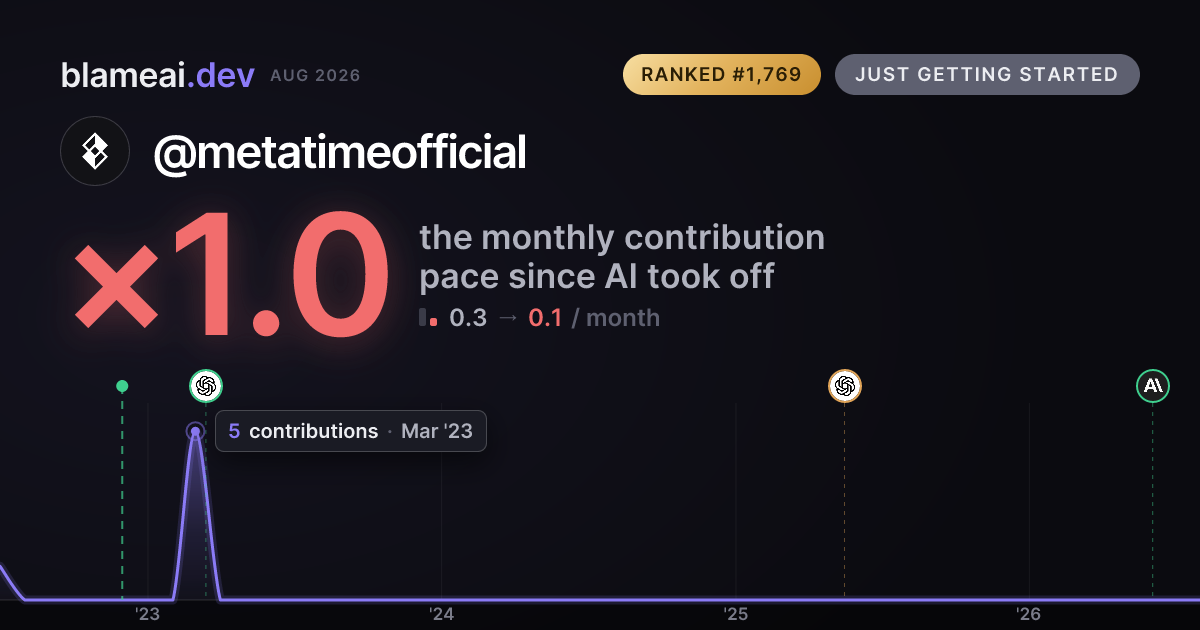
Task: Click the Anthropic marker icon in 2026
Action: click(1152, 386)
